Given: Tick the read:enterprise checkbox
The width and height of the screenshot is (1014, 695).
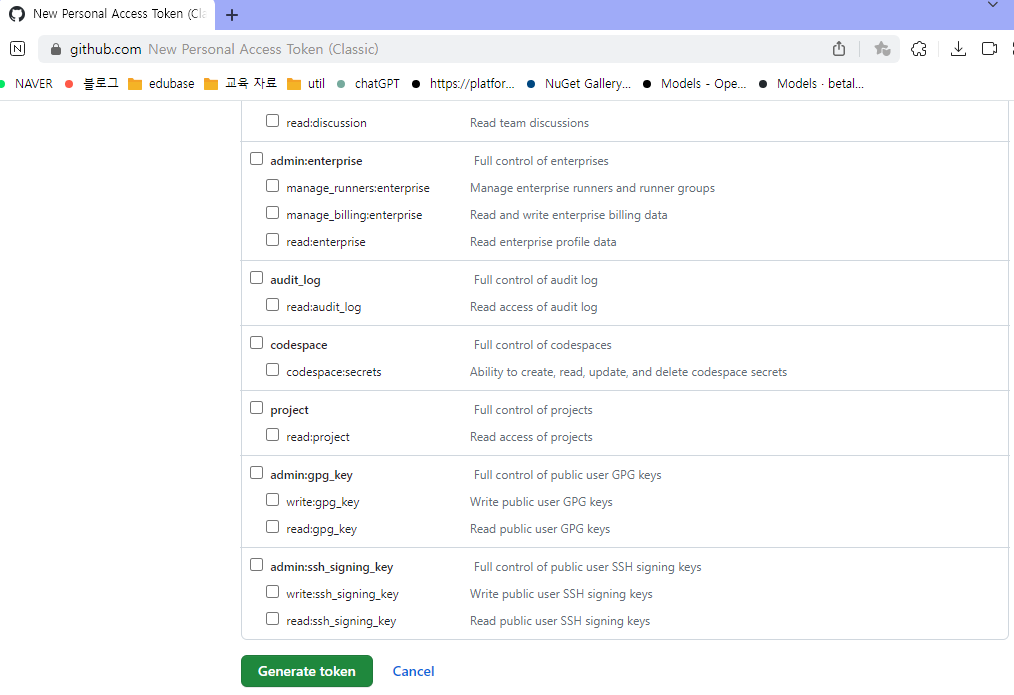Looking at the screenshot, I should (272, 241).
